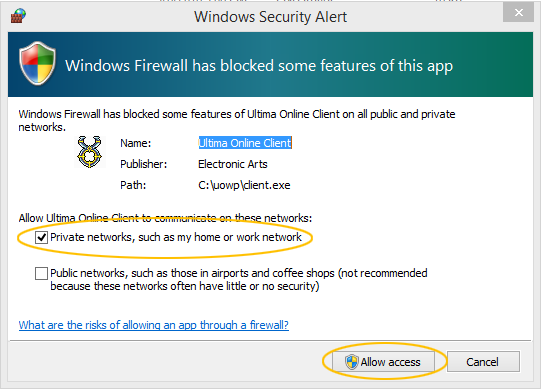Open the firewall risks help link

(153, 325)
